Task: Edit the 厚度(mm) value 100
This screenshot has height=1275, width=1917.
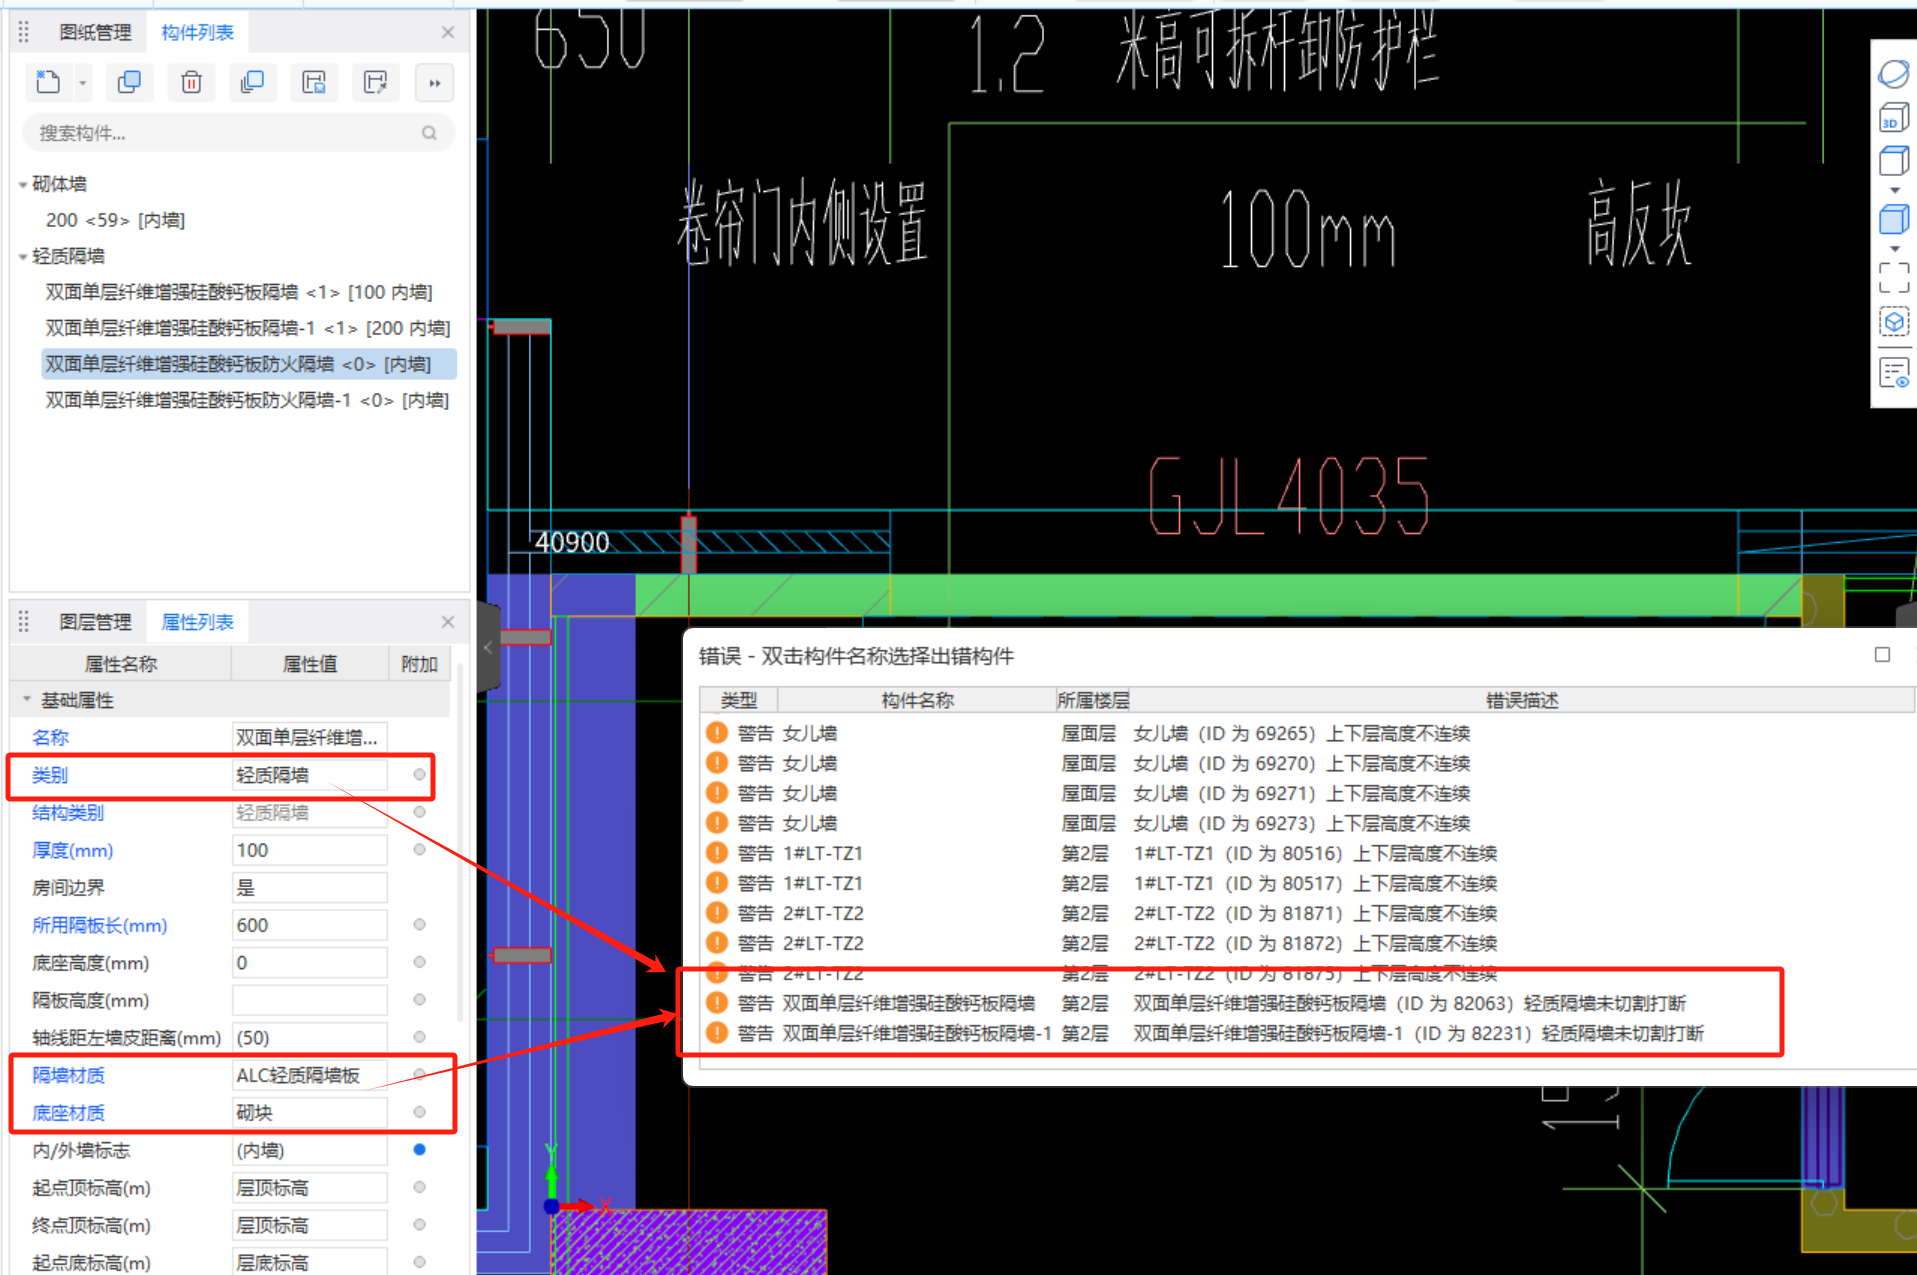Action: tap(309, 850)
